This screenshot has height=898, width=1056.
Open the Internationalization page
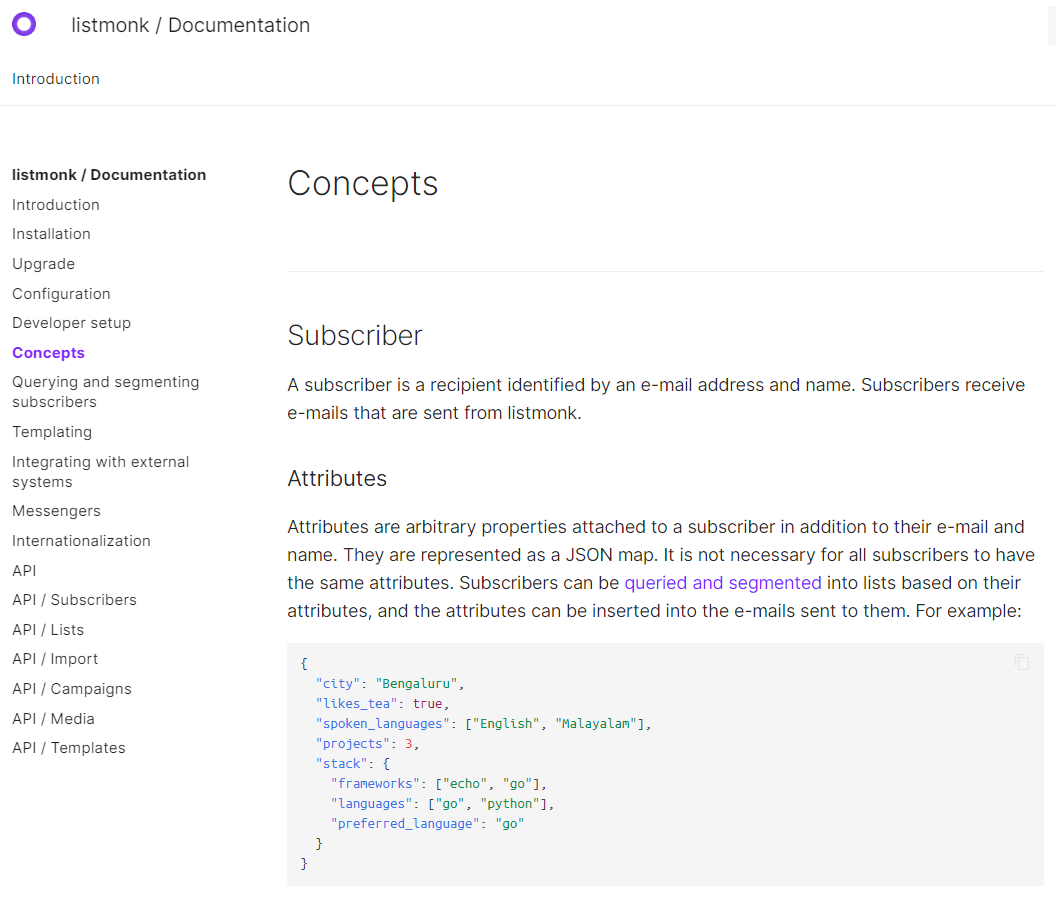coord(81,540)
